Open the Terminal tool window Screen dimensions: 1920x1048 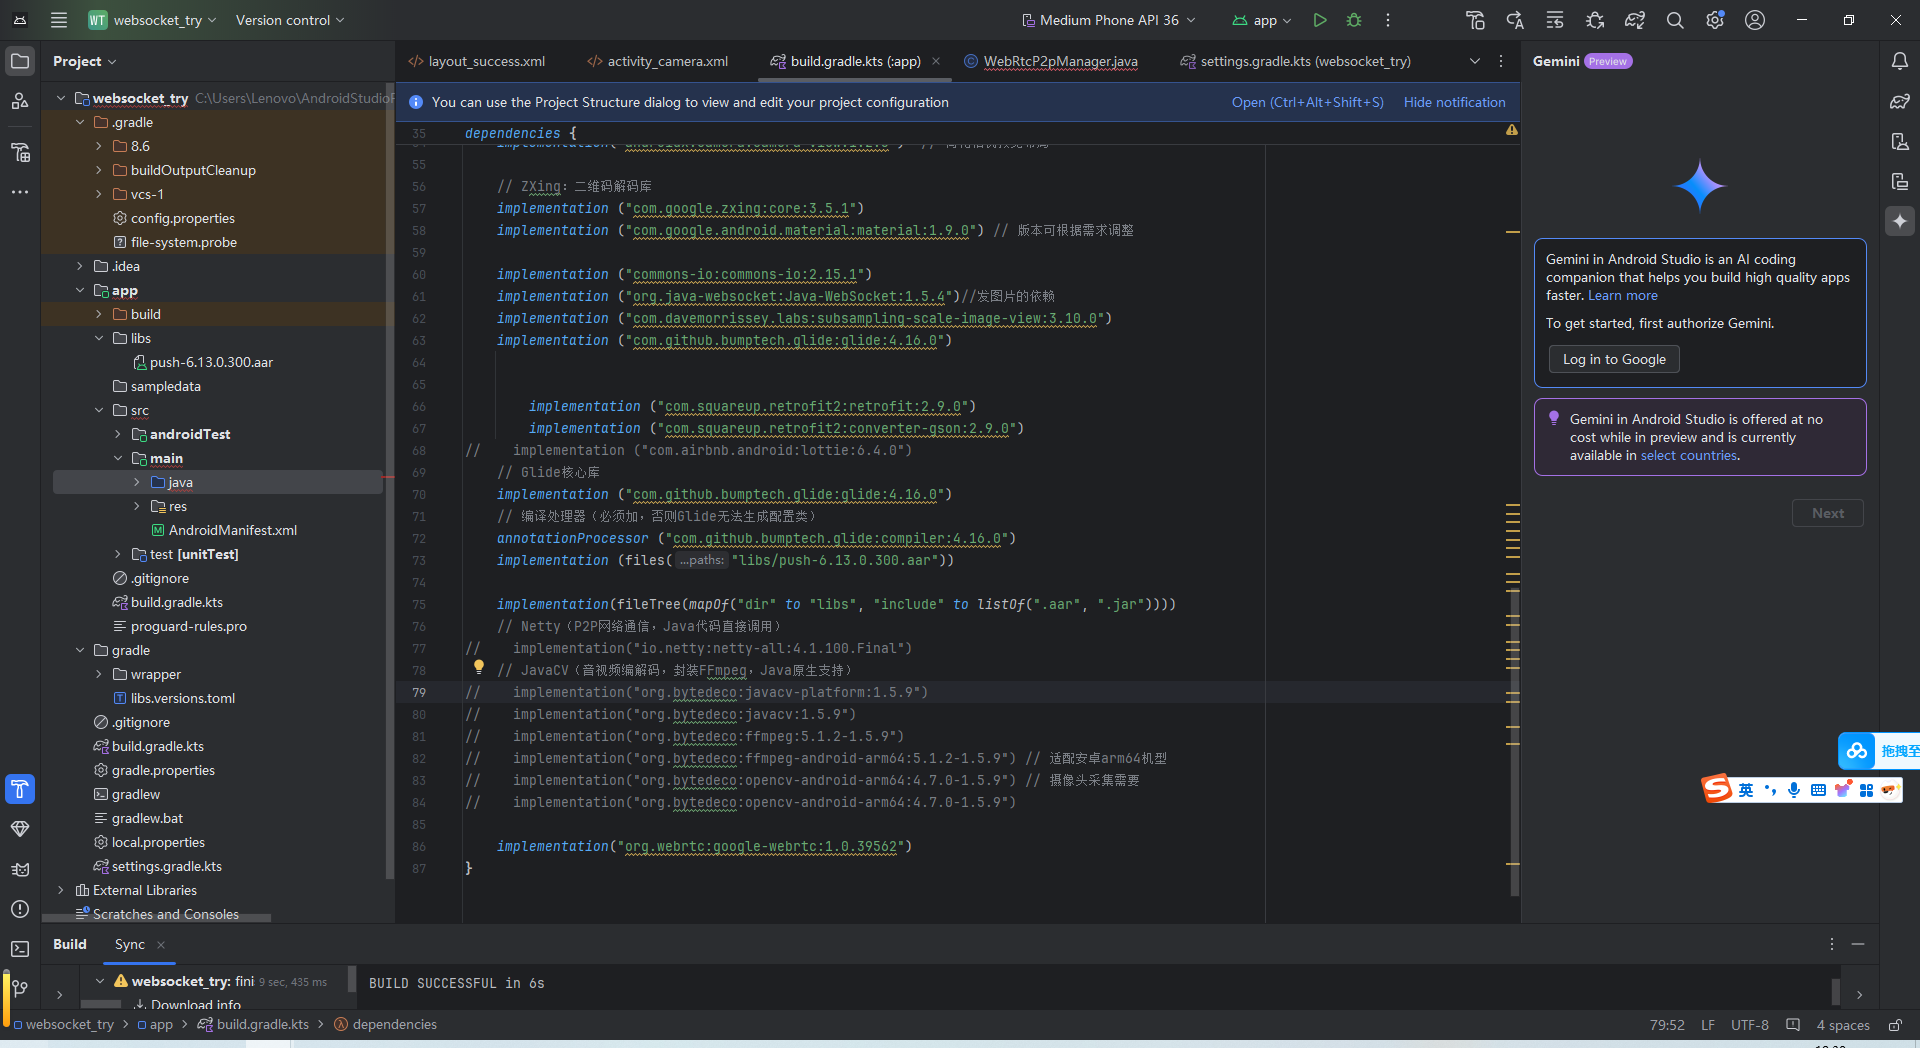[20, 949]
